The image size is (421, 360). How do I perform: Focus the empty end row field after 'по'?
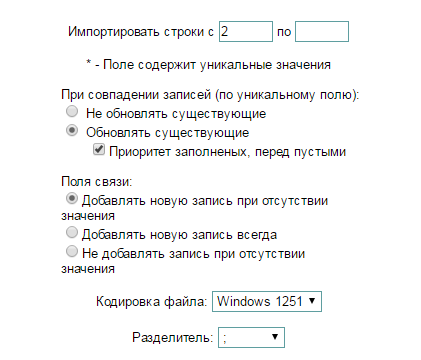point(322,32)
